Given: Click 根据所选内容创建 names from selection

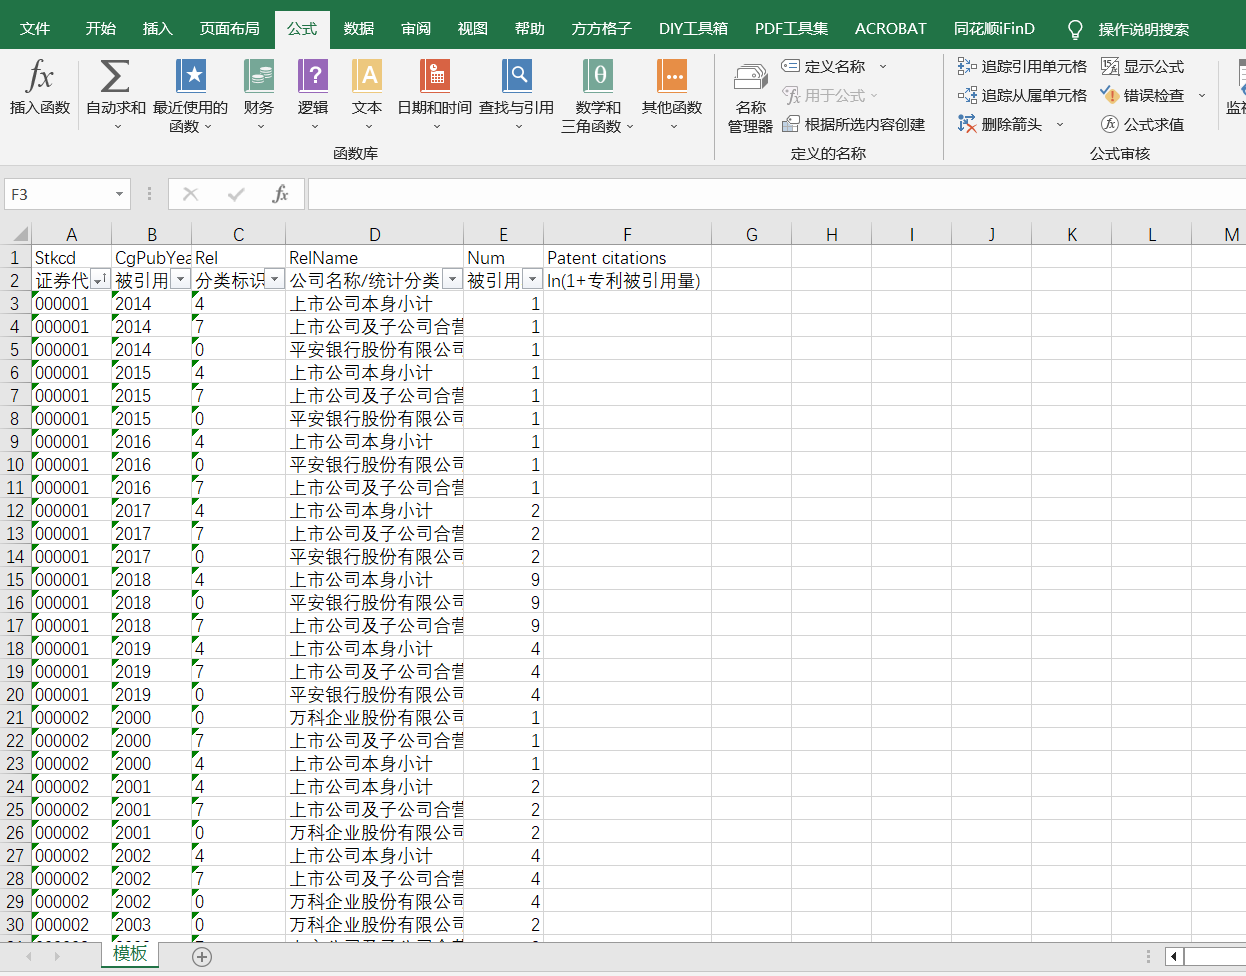Looking at the screenshot, I should [854, 124].
